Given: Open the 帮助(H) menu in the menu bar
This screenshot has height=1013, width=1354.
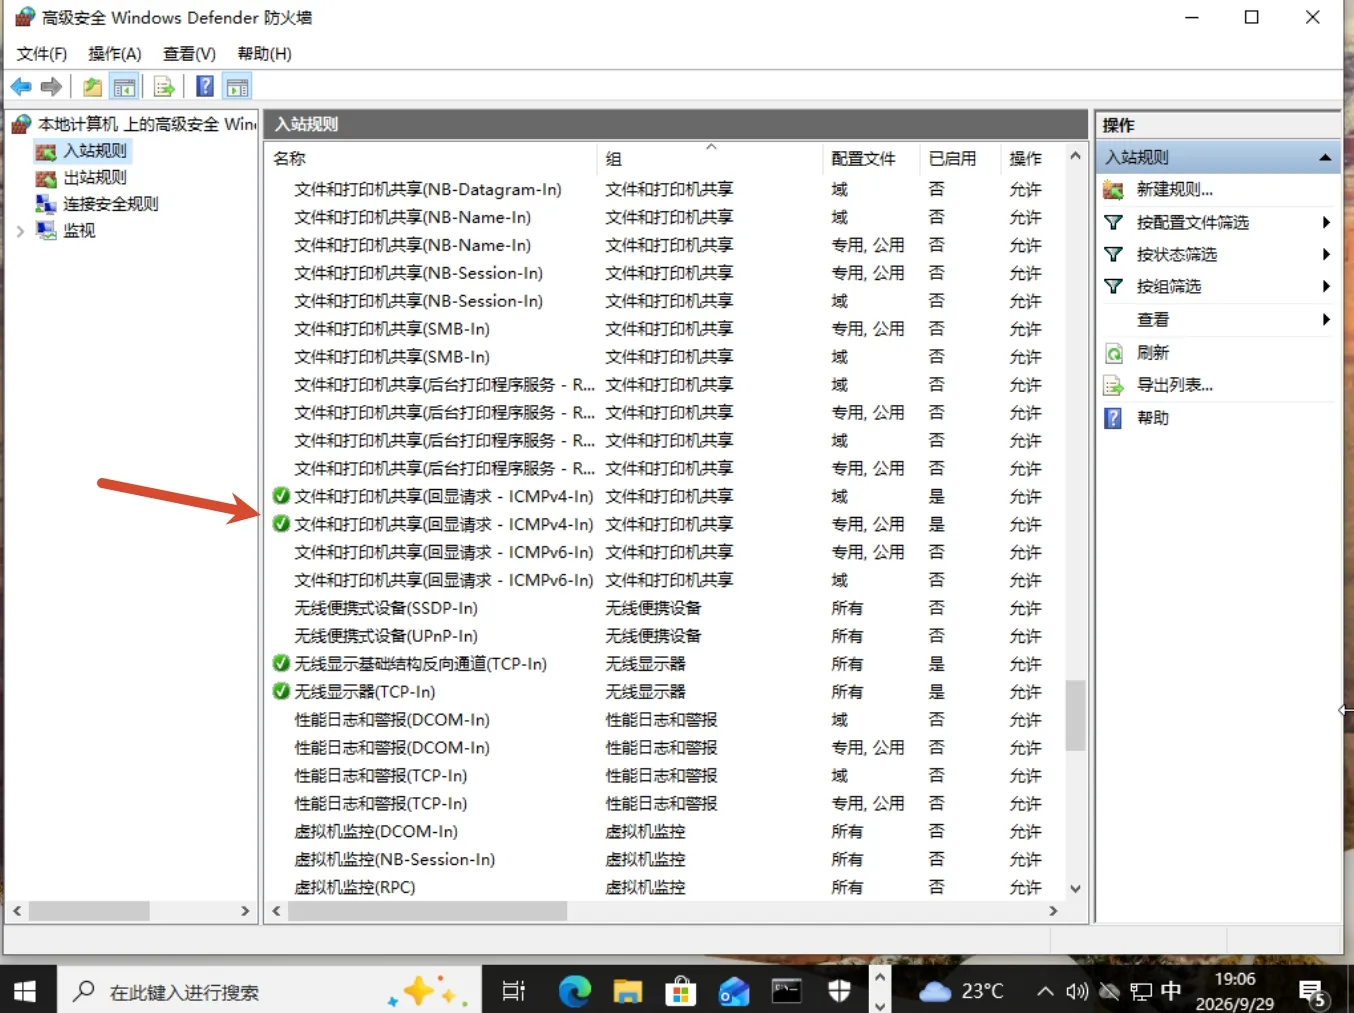Looking at the screenshot, I should [x=264, y=54].
